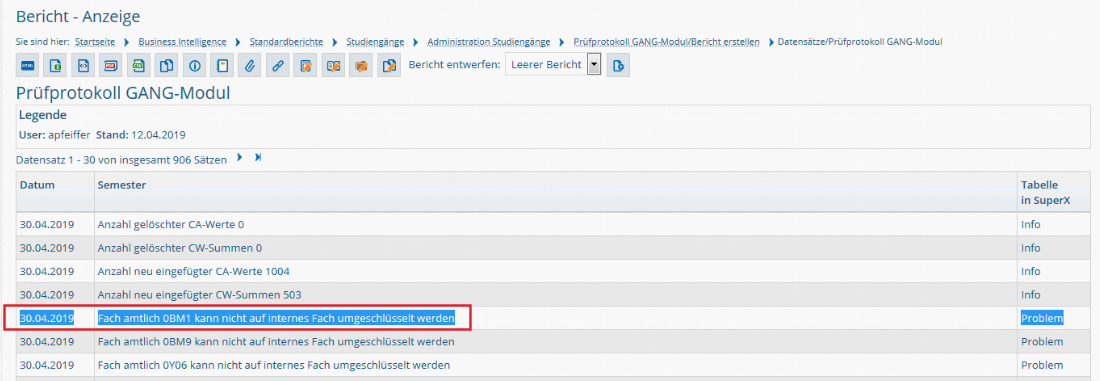Screen dimensions: 1100x381
Task: Click the copy documents icon
Action: click(166, 65)
